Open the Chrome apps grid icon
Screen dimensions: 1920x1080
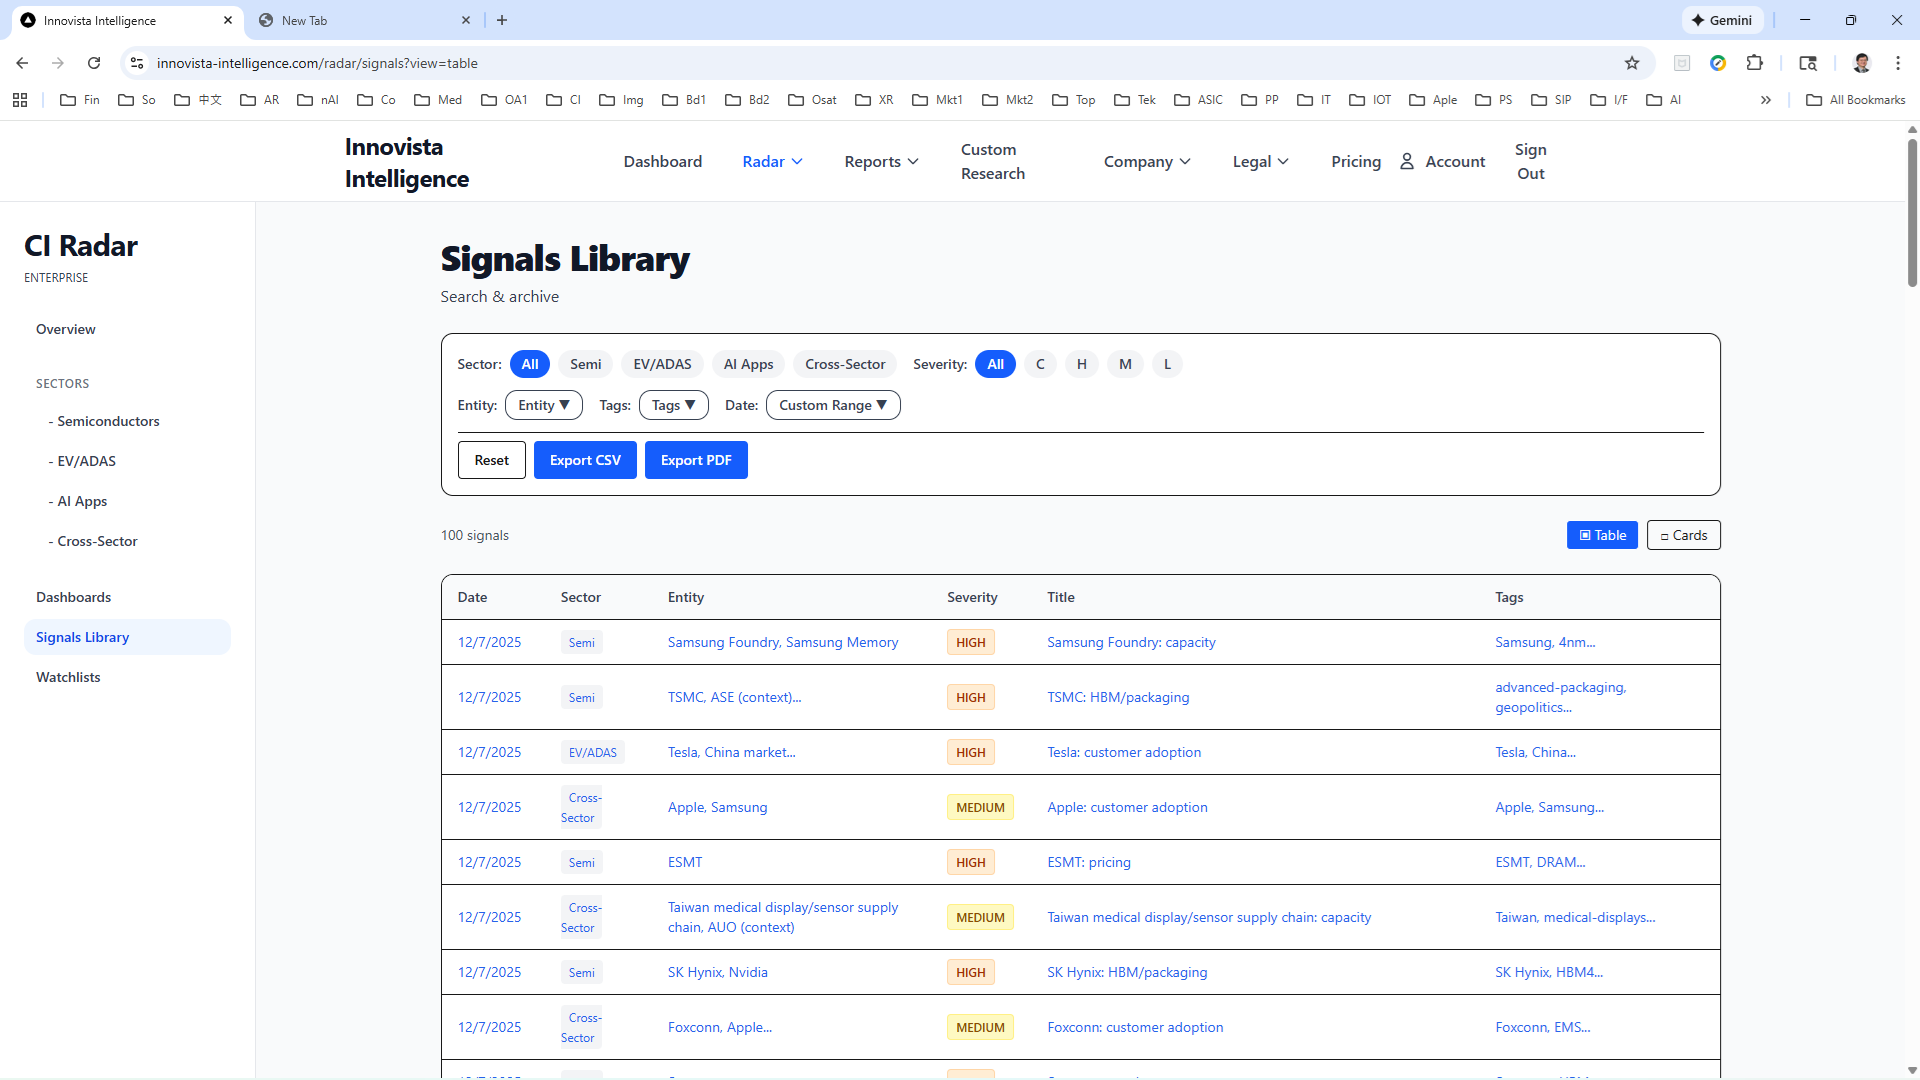[x=20, y=100]
